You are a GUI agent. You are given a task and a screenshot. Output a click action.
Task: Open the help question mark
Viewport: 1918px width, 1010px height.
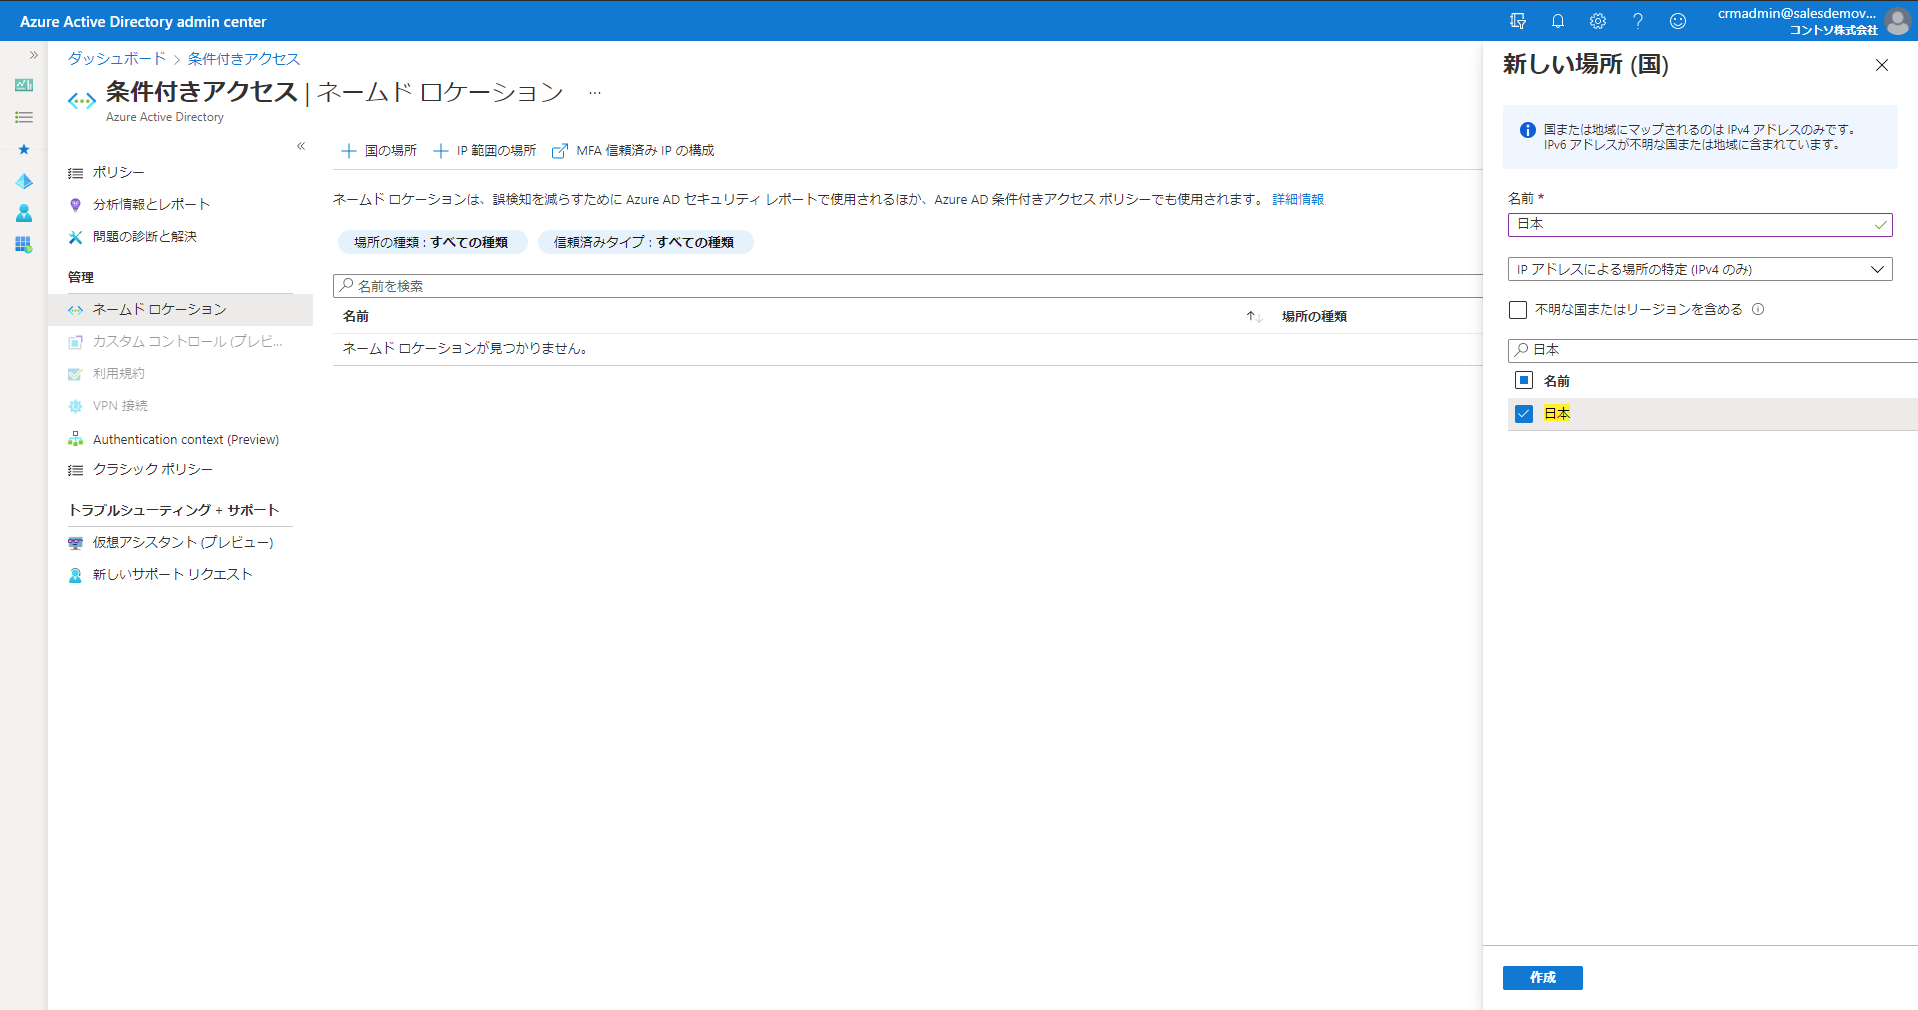1637,21
